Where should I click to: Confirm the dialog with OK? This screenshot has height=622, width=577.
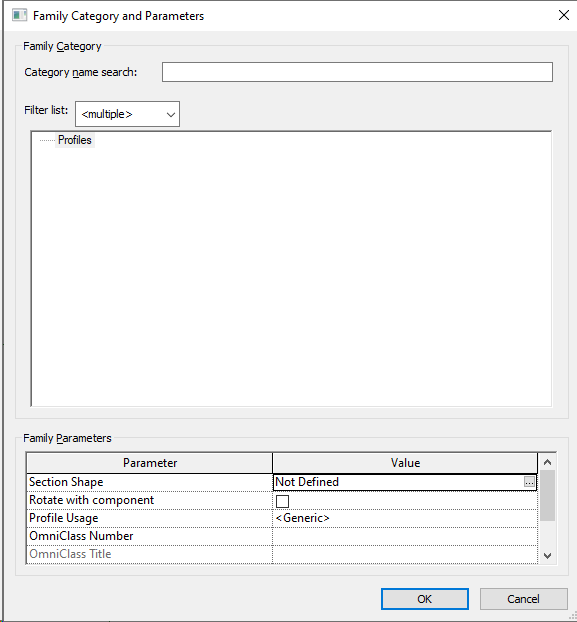tap(425, 599)
